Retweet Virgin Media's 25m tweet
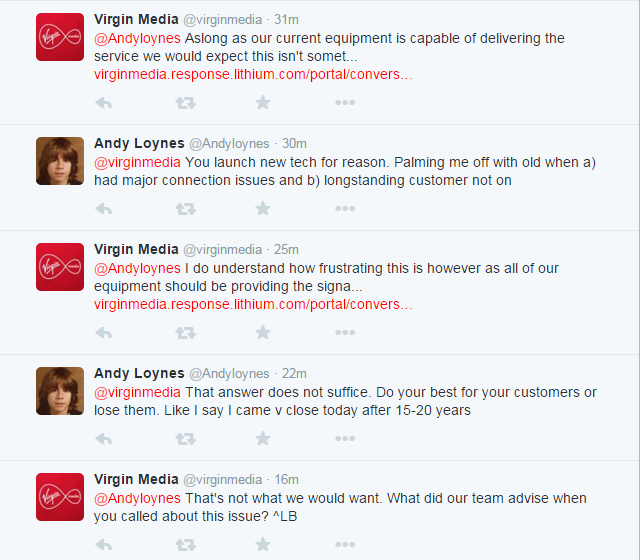 click(185, 332)
